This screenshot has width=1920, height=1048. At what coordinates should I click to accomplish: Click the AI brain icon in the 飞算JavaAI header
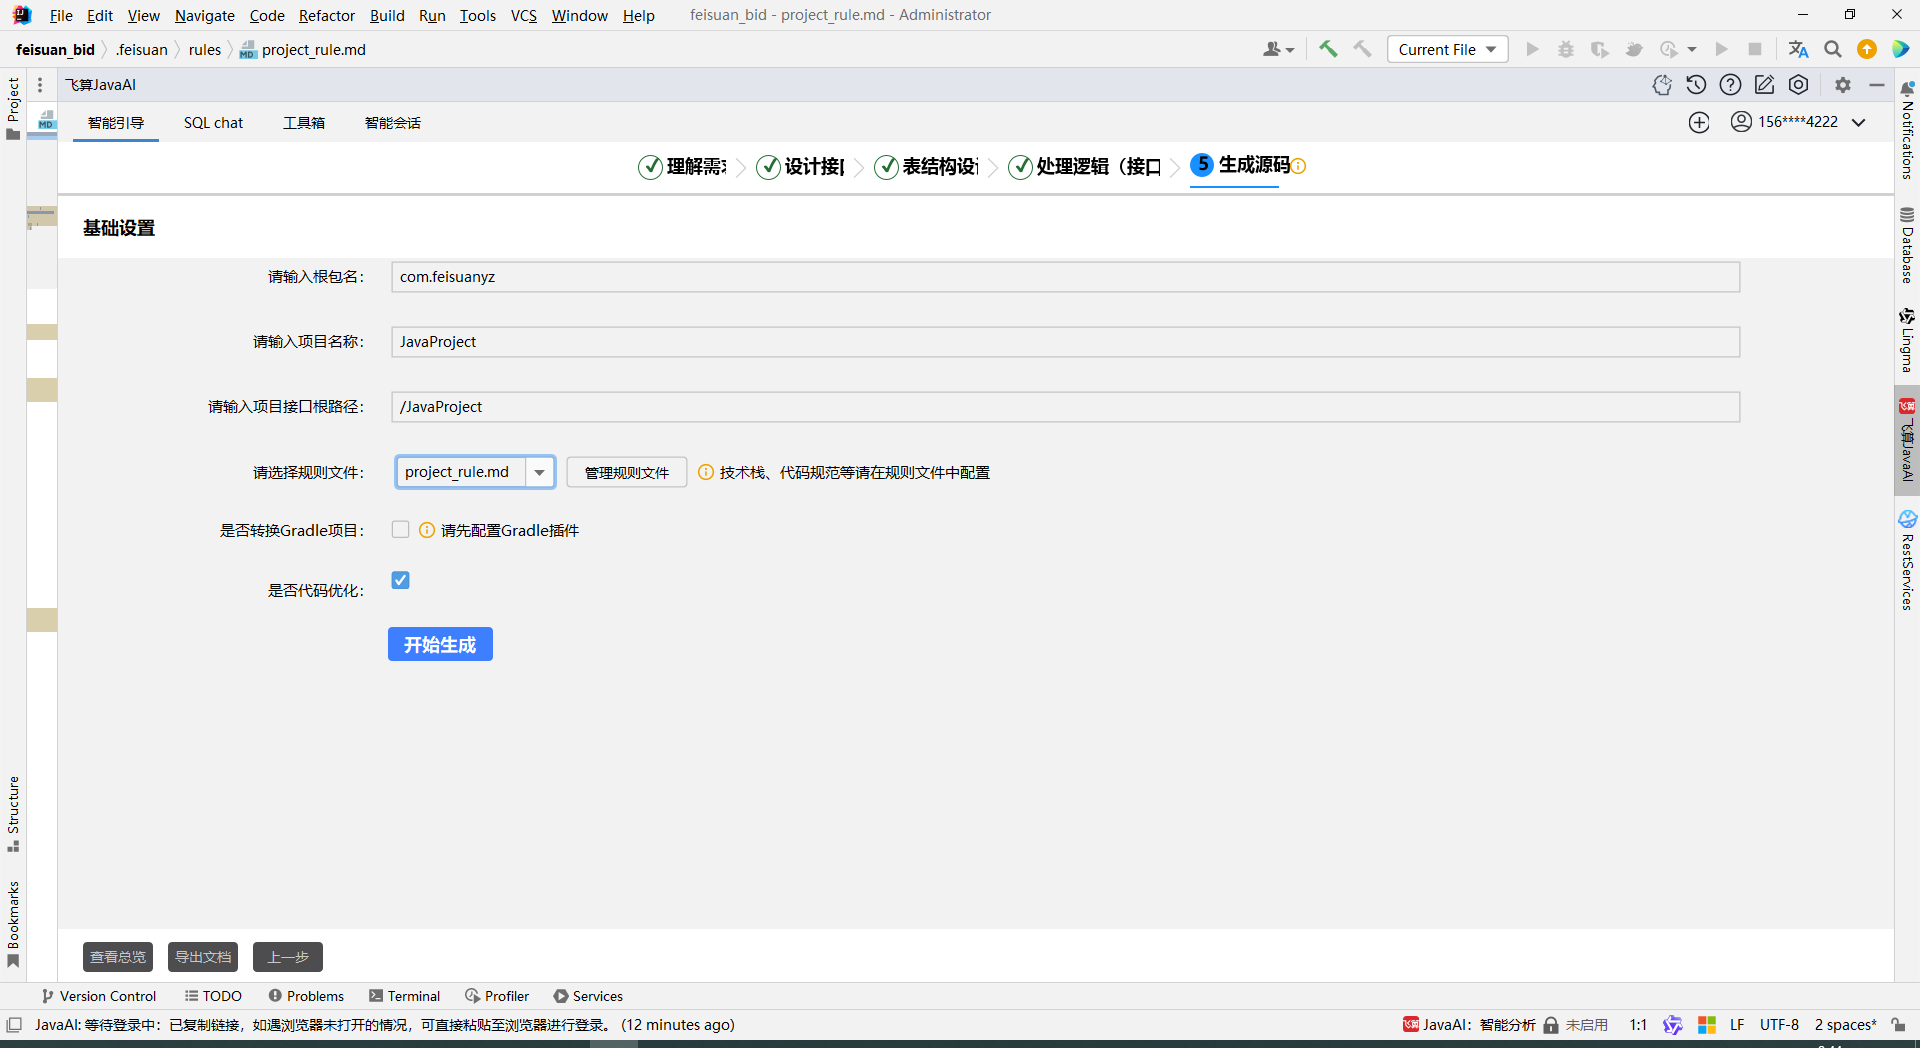click(1662, 85)
